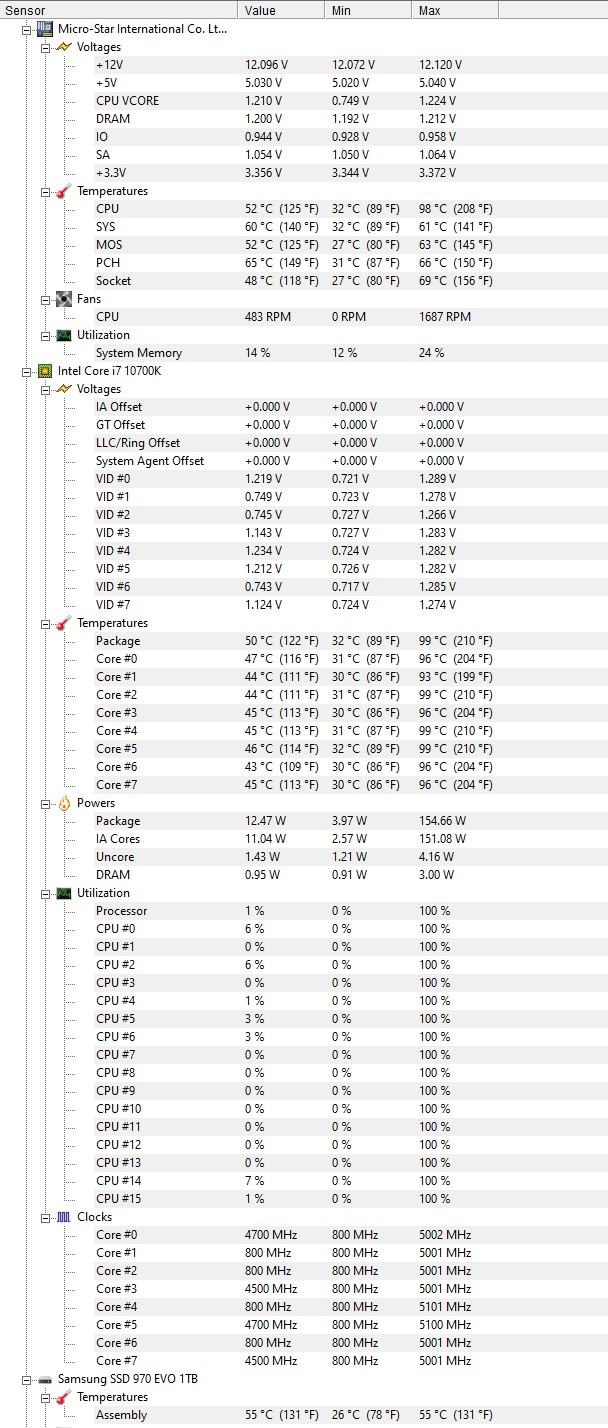
Task: Collapse the Intel Core i7 10700K node
Action: pyautogui.click(x=27, y=371)
